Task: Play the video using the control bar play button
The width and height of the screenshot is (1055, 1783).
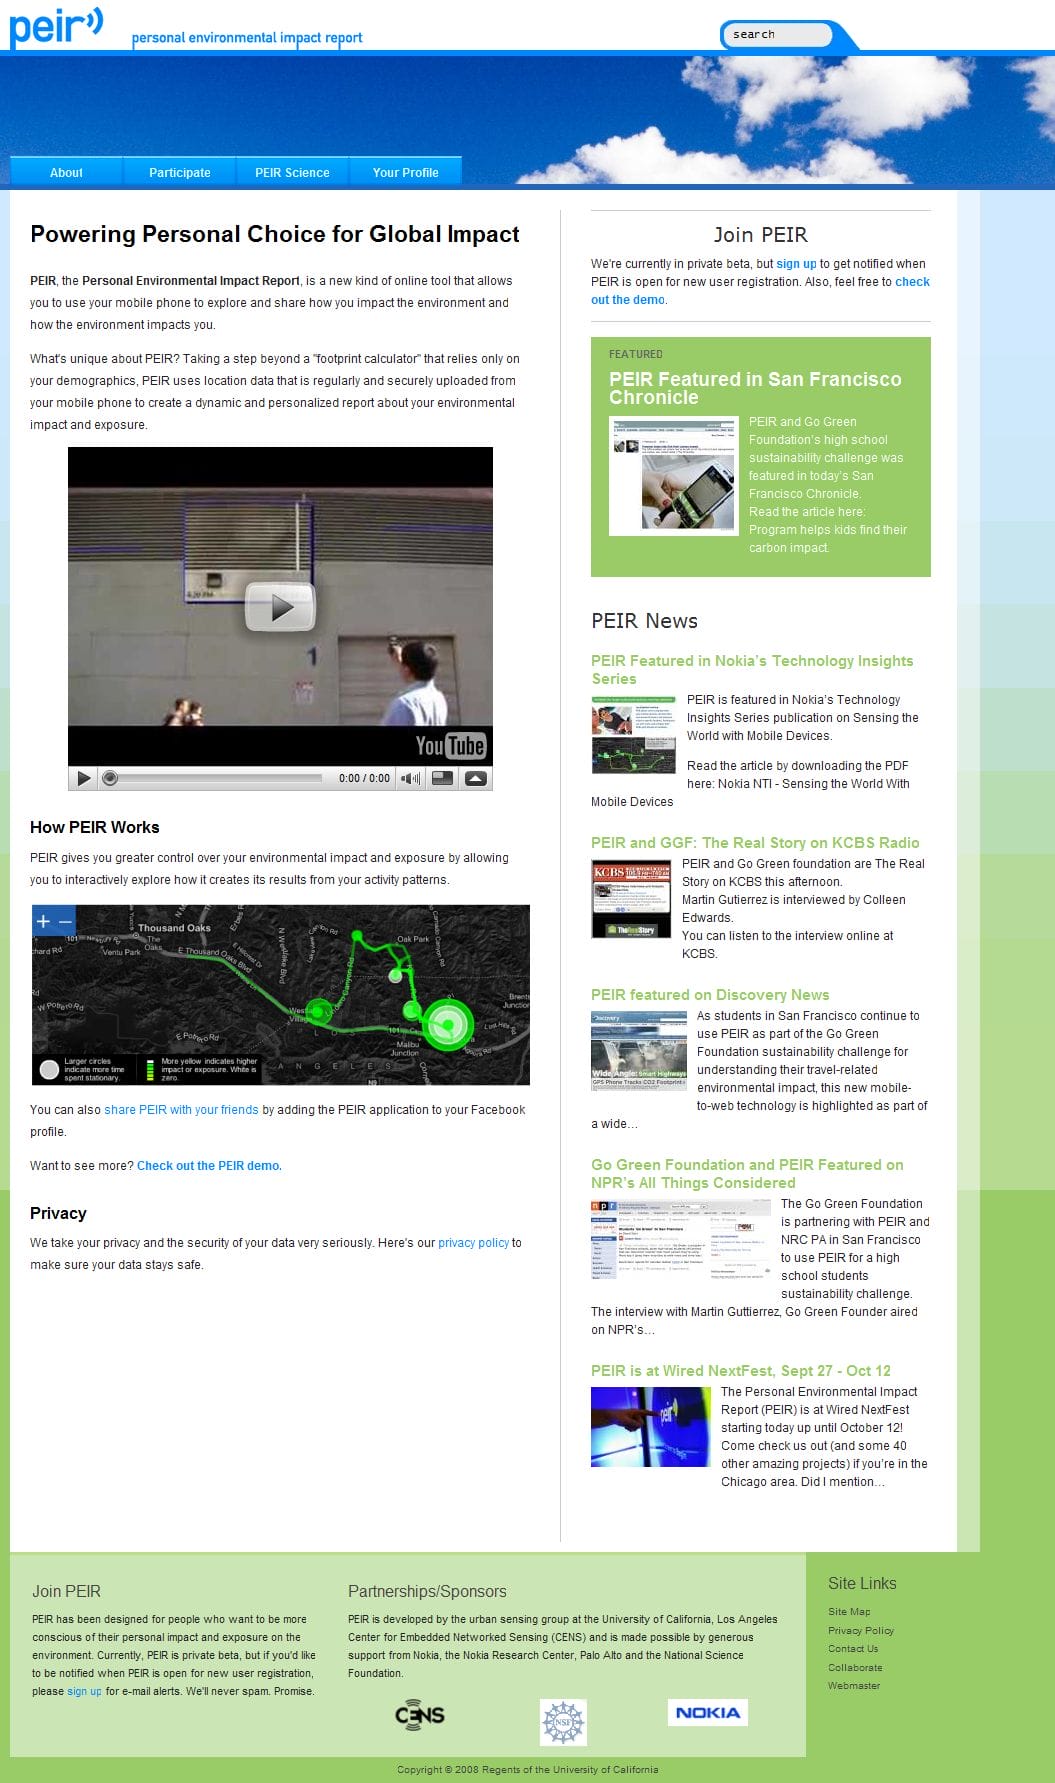Action: click(x=84, y=778)
